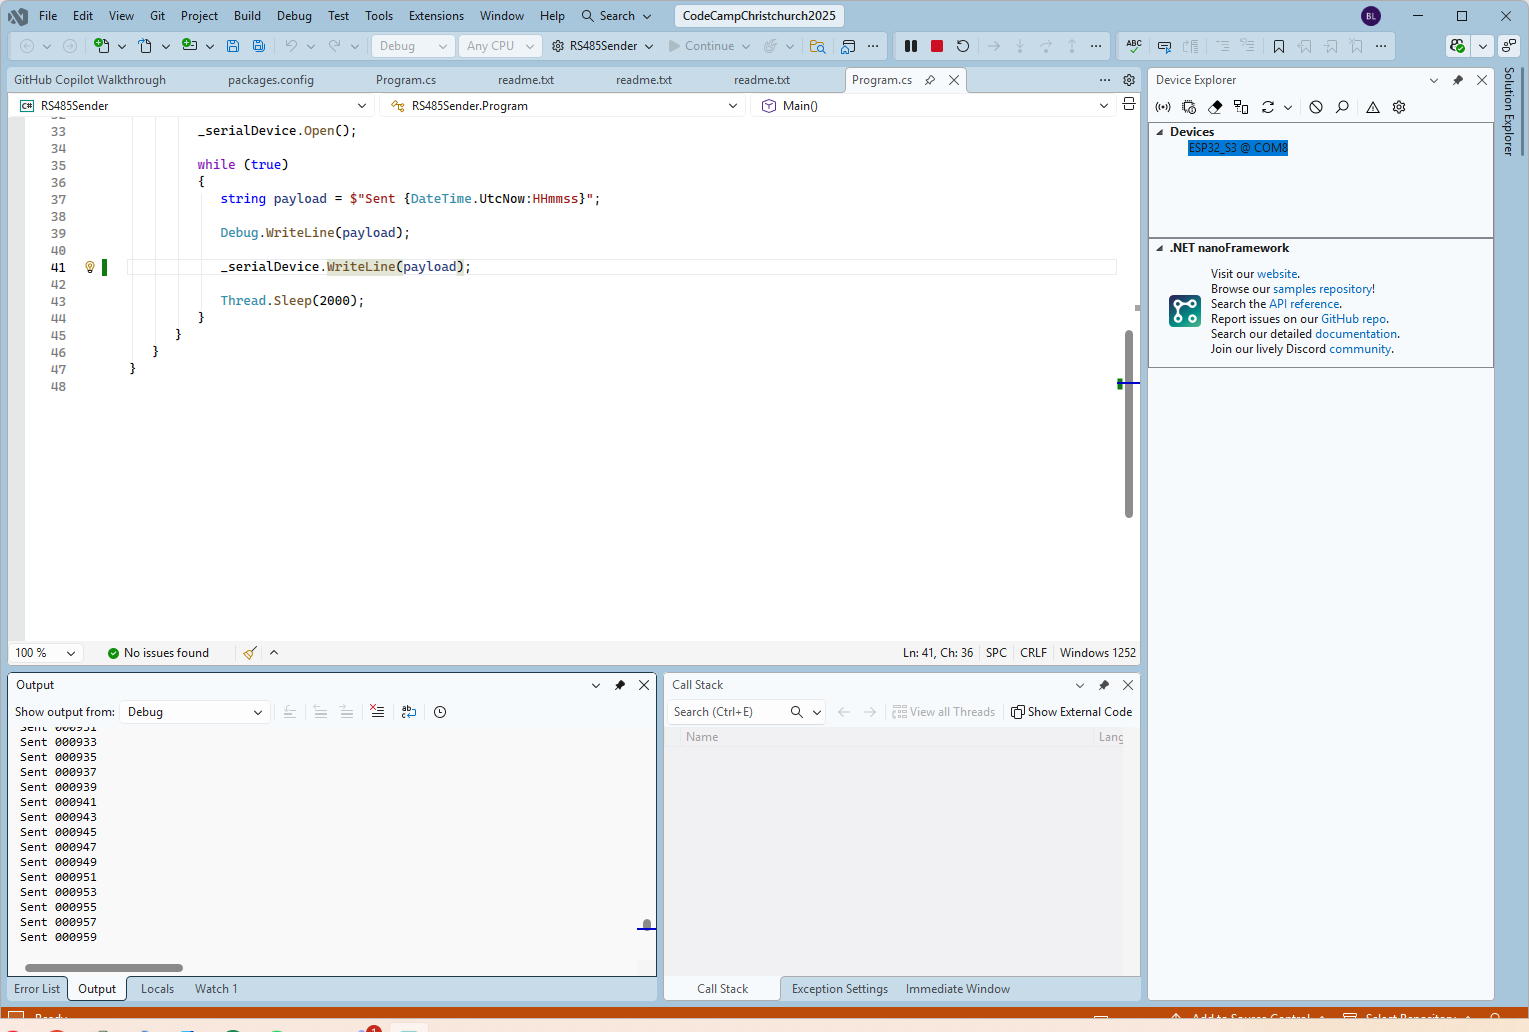Toggle pin on the Device Explorer panel
The width and height of the screenshot is (1529, 1032).
pyautogui.click(x=1458, y=80)
